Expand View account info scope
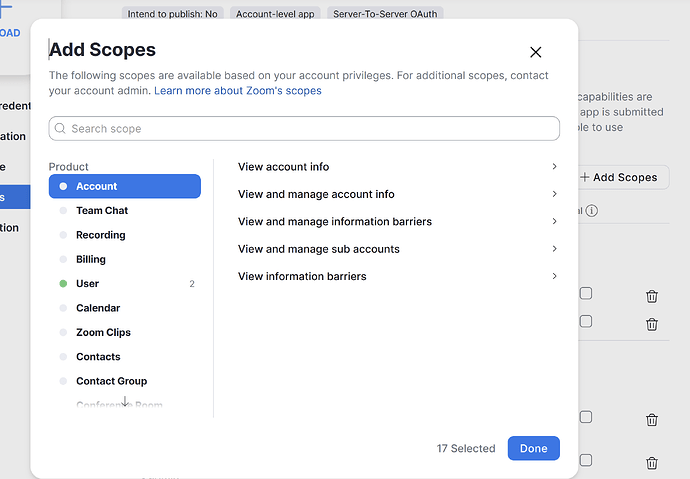The height and width of the screenshot is (479, 690). pos(398,167)
